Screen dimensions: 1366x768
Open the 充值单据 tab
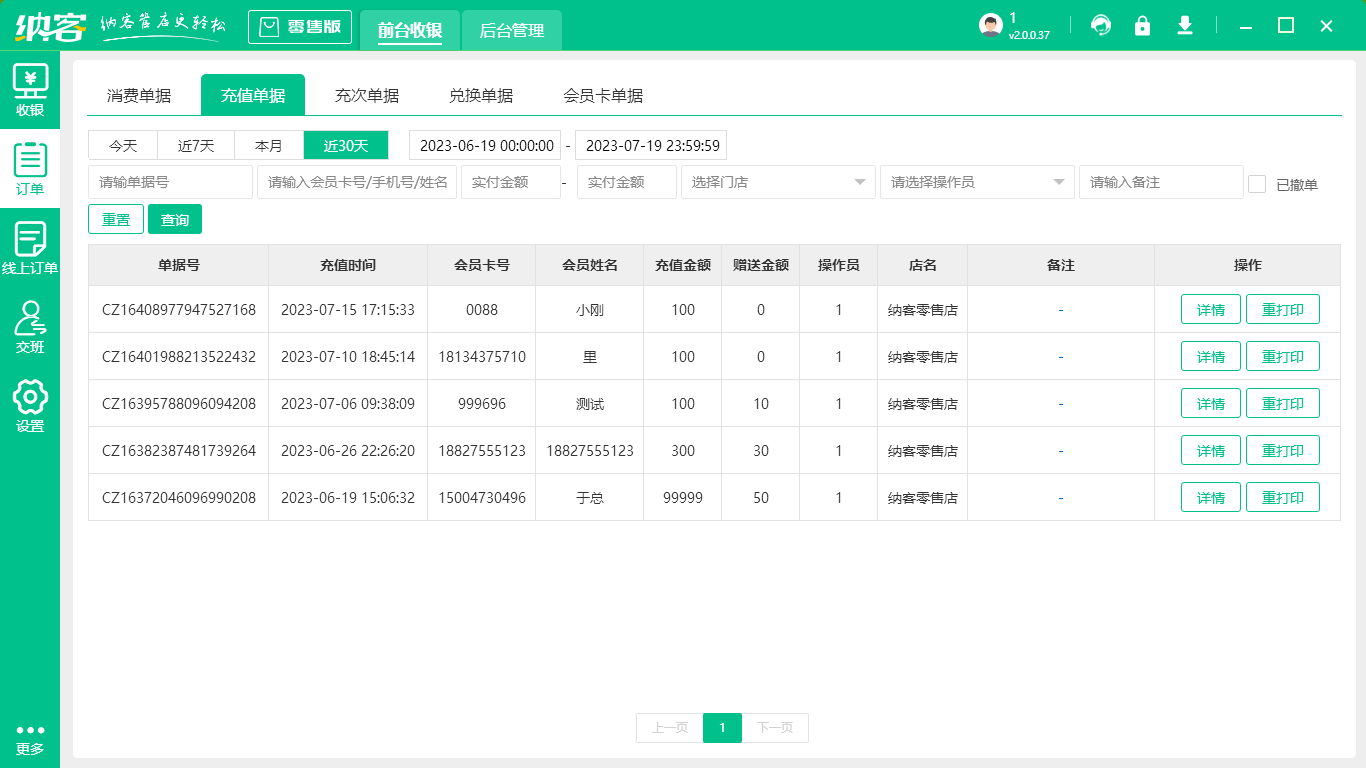tap(253, 95)
